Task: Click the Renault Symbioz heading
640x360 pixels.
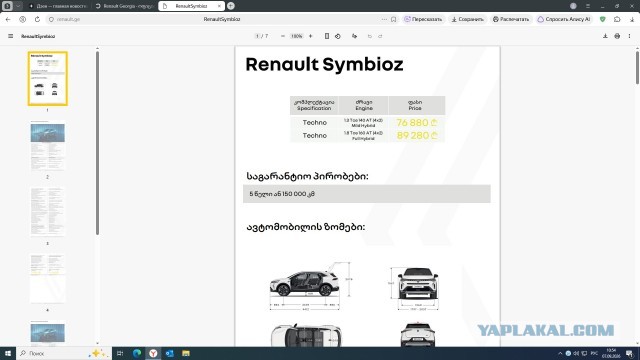Action: 324,64
